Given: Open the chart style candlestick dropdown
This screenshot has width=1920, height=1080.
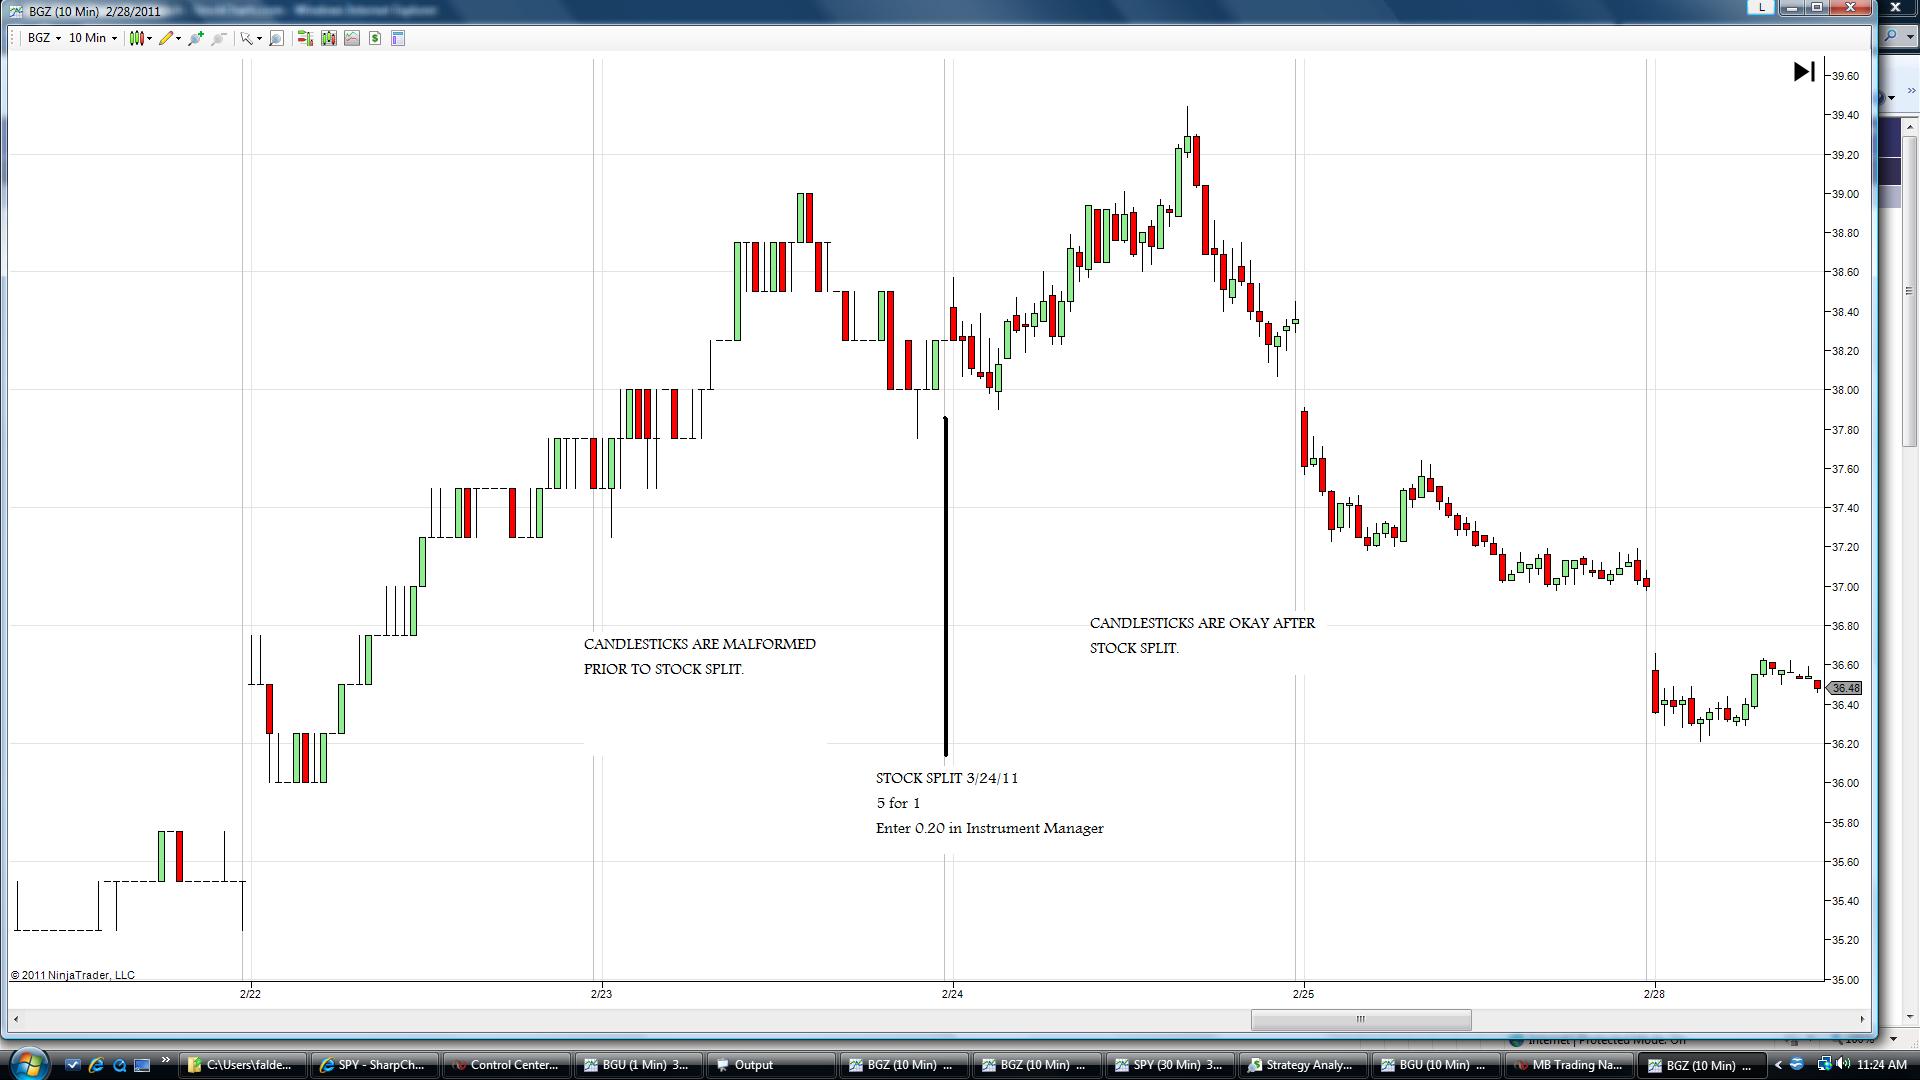Looking at the screenshot, I should click(140, 38).
